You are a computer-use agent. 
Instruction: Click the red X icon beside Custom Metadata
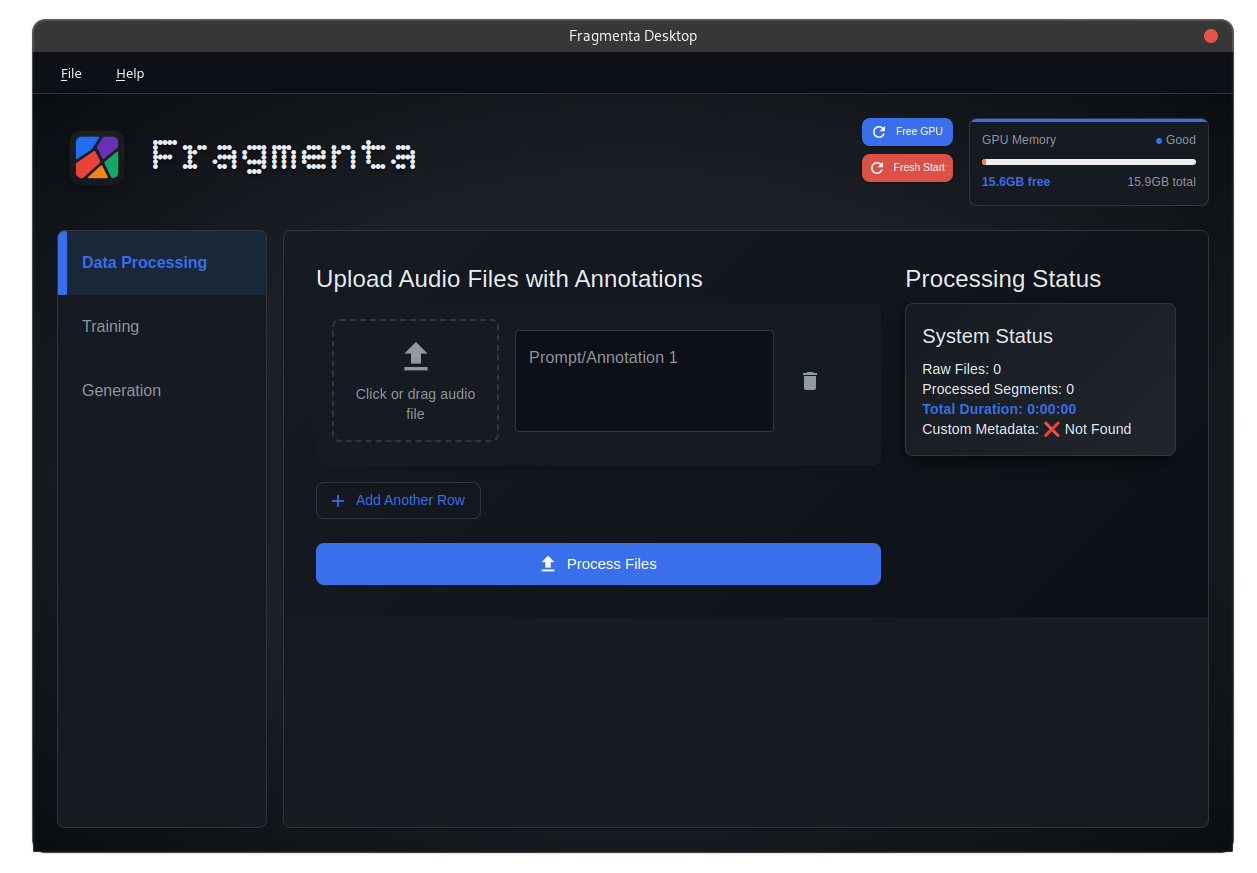point(1052,429)
